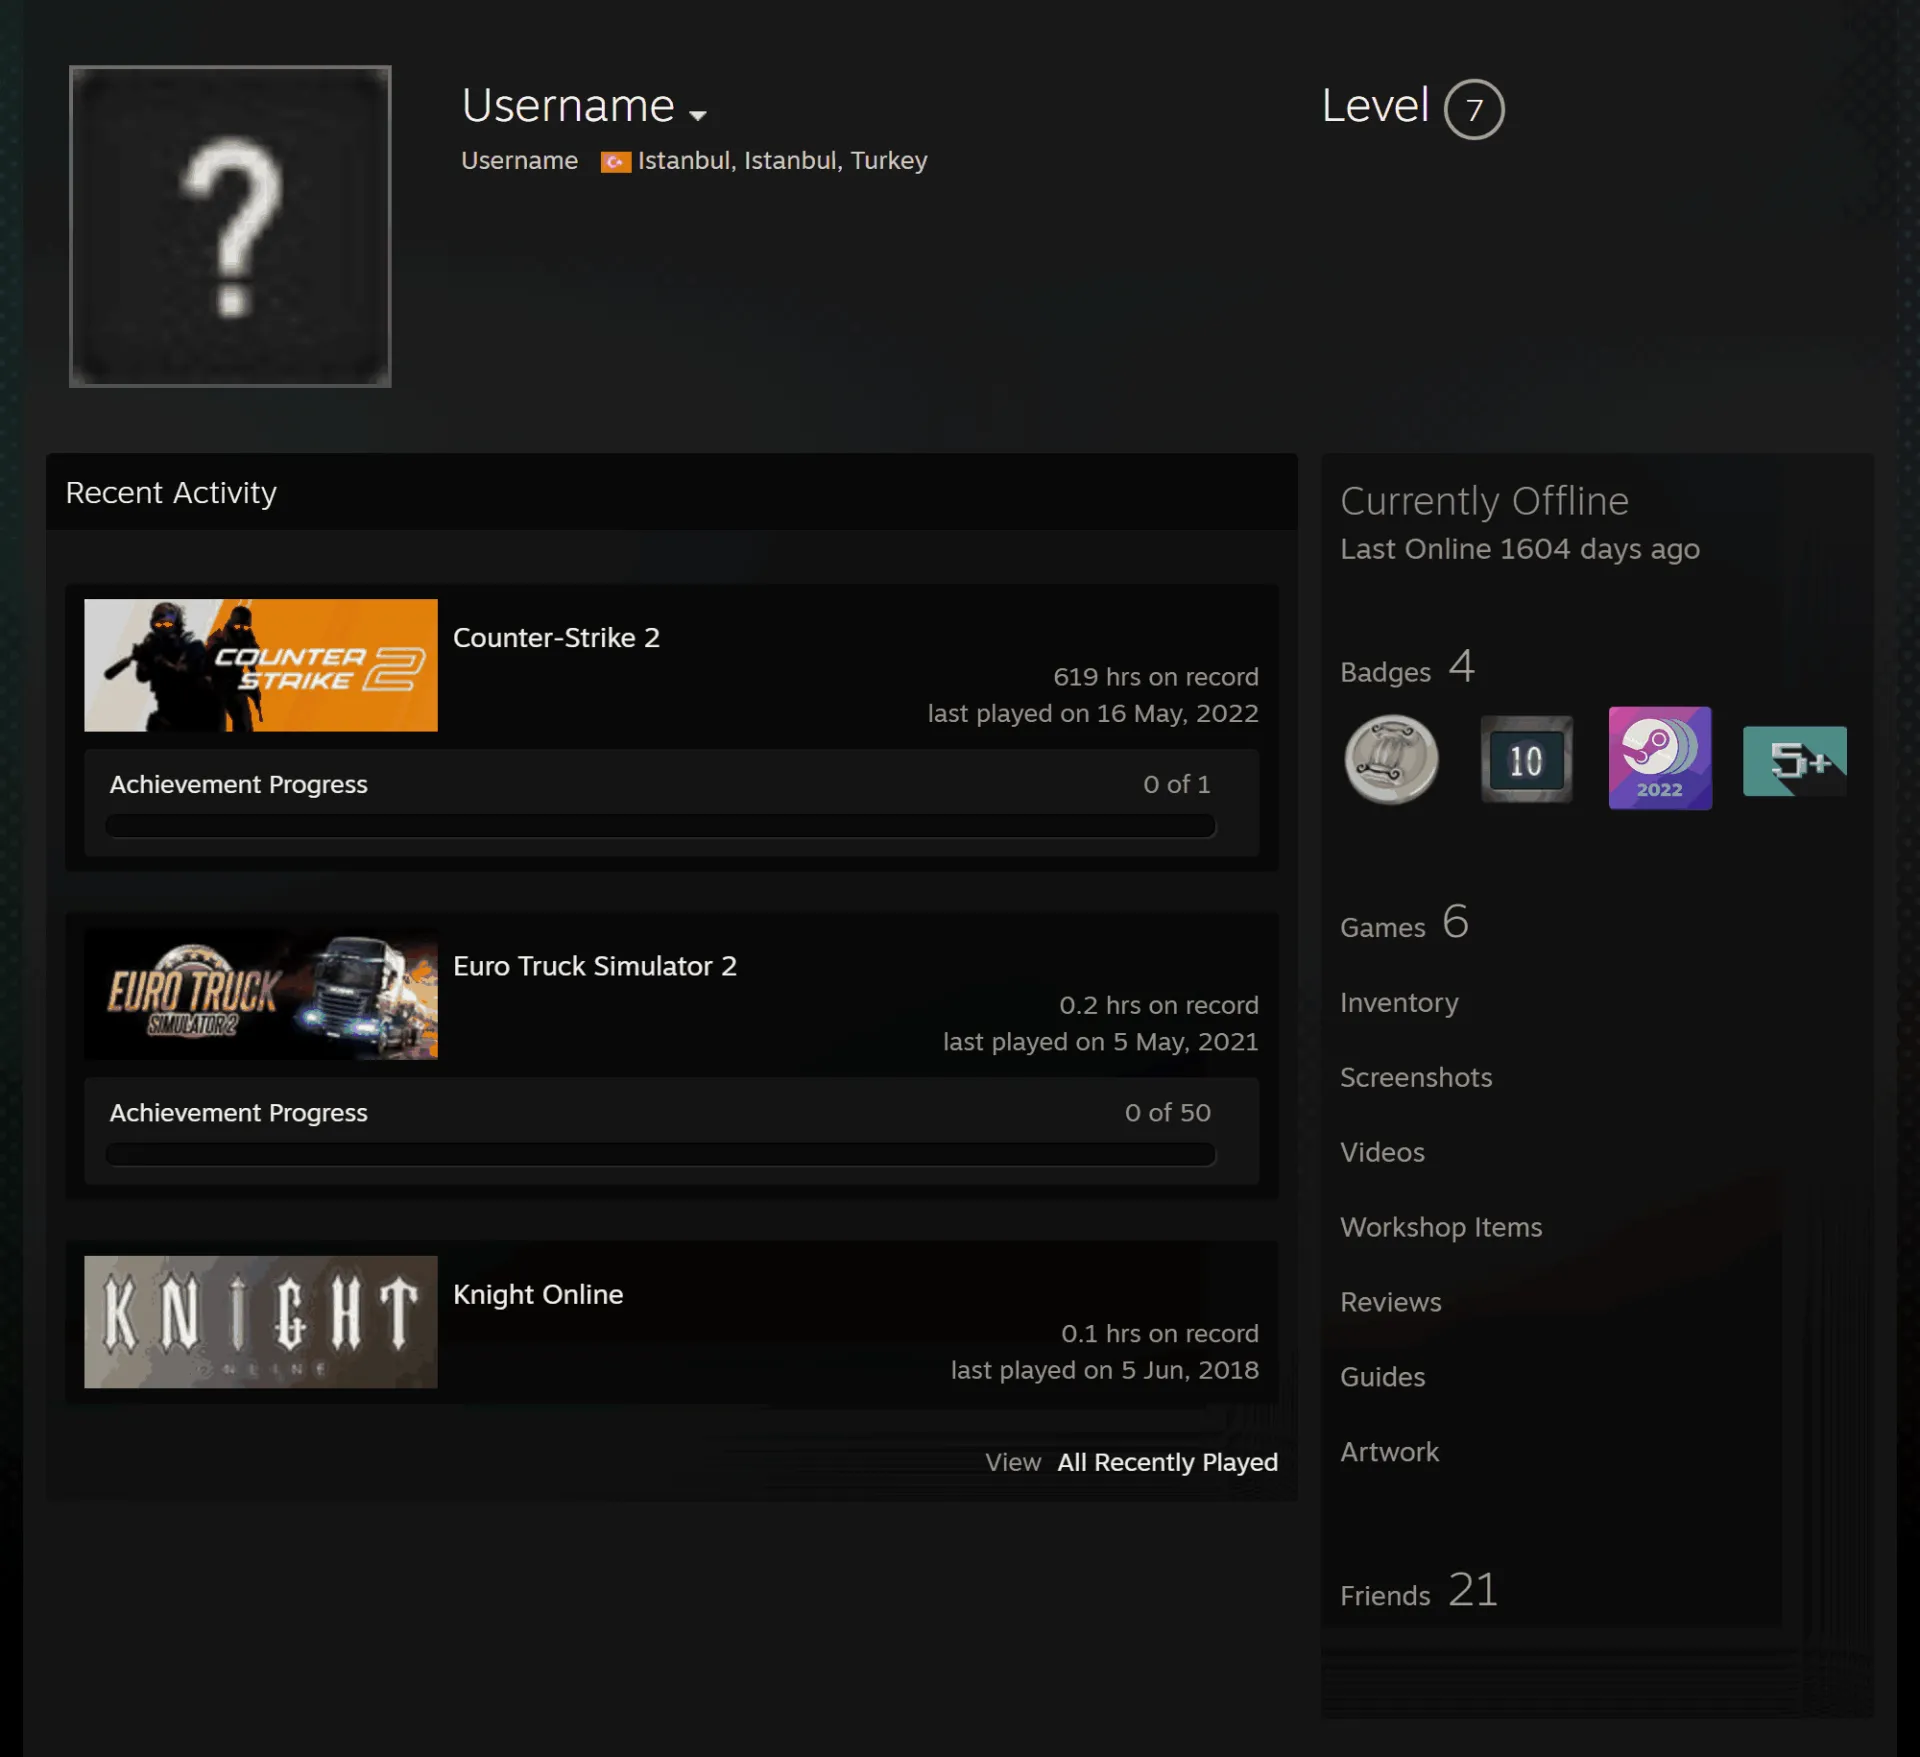Screen dimensions: 1920x1757
Task: Open the Guides link
Action: coord(1382,1377)
